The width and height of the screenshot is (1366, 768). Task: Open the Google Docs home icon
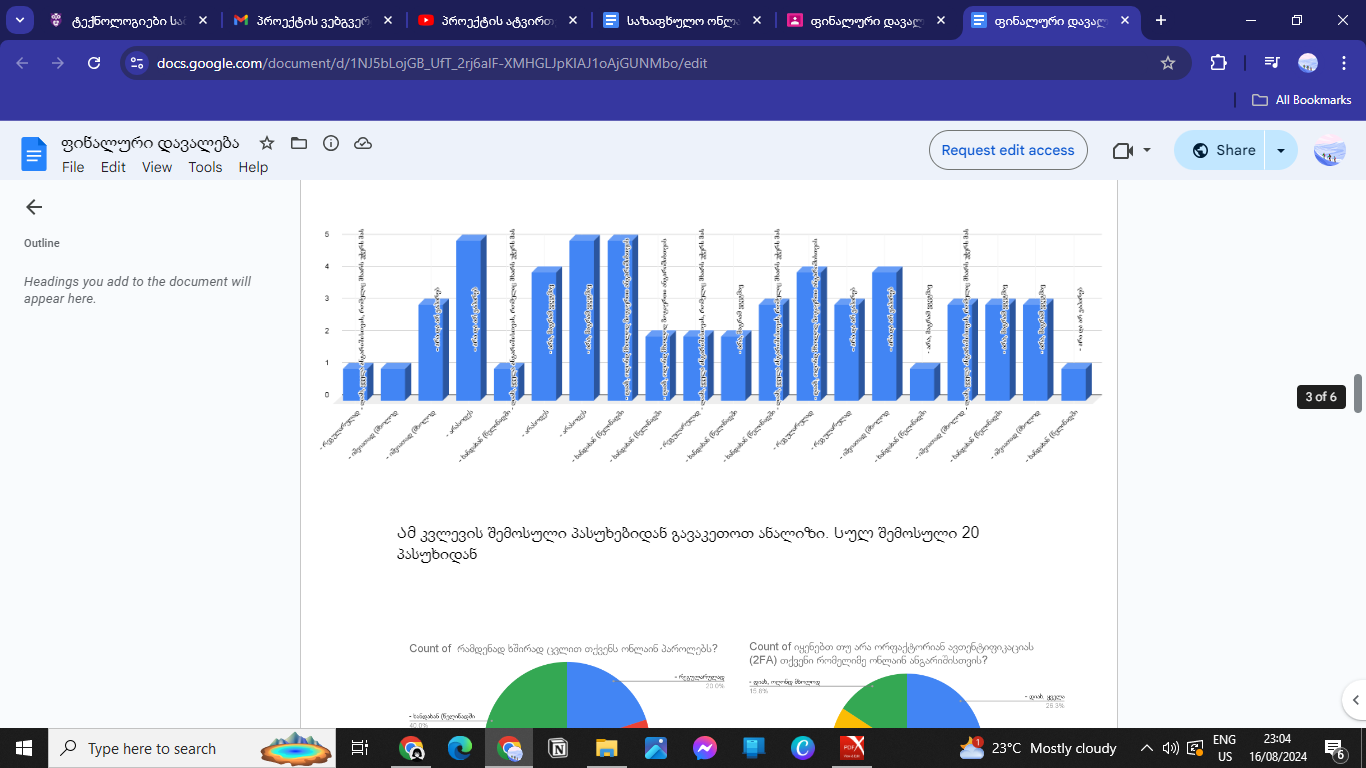click(34, 154)
